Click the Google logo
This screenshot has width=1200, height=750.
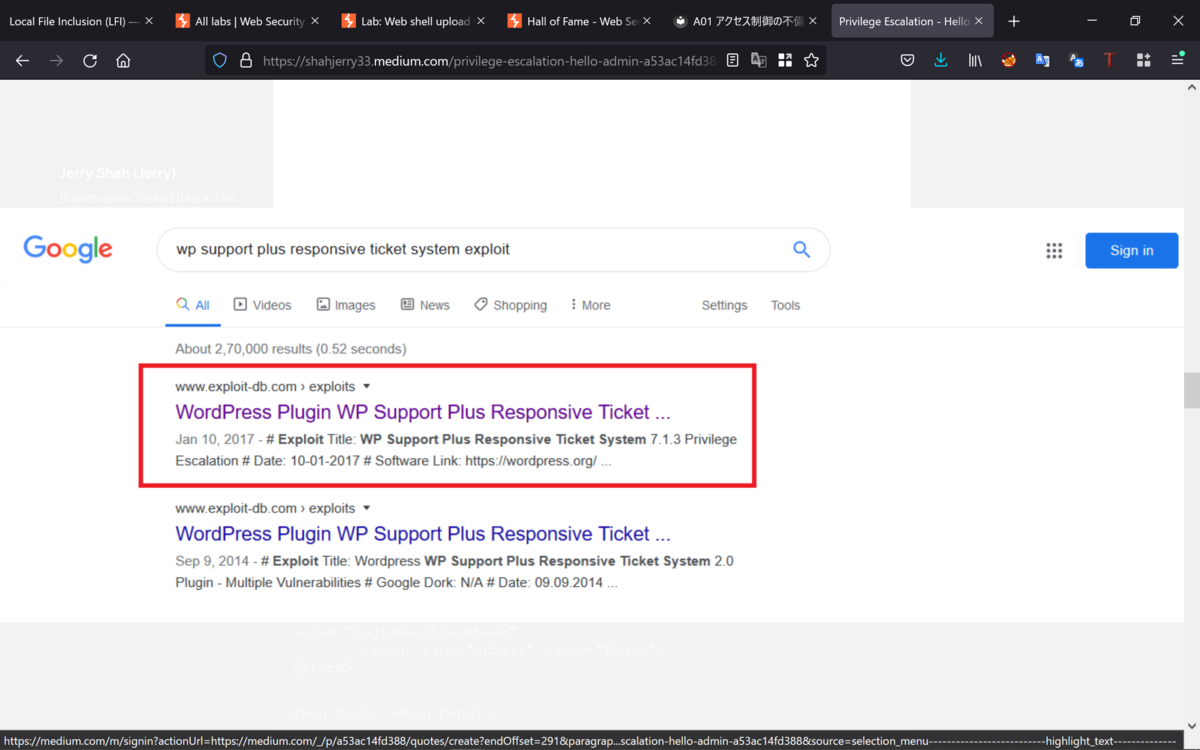pos(68,249)
